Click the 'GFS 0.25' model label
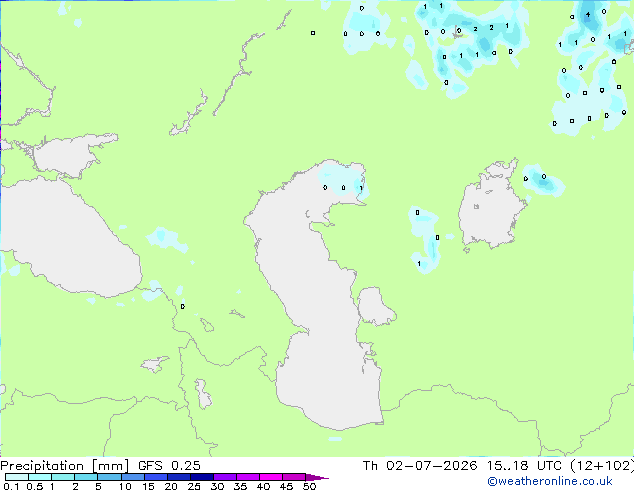 coord(169,466)
